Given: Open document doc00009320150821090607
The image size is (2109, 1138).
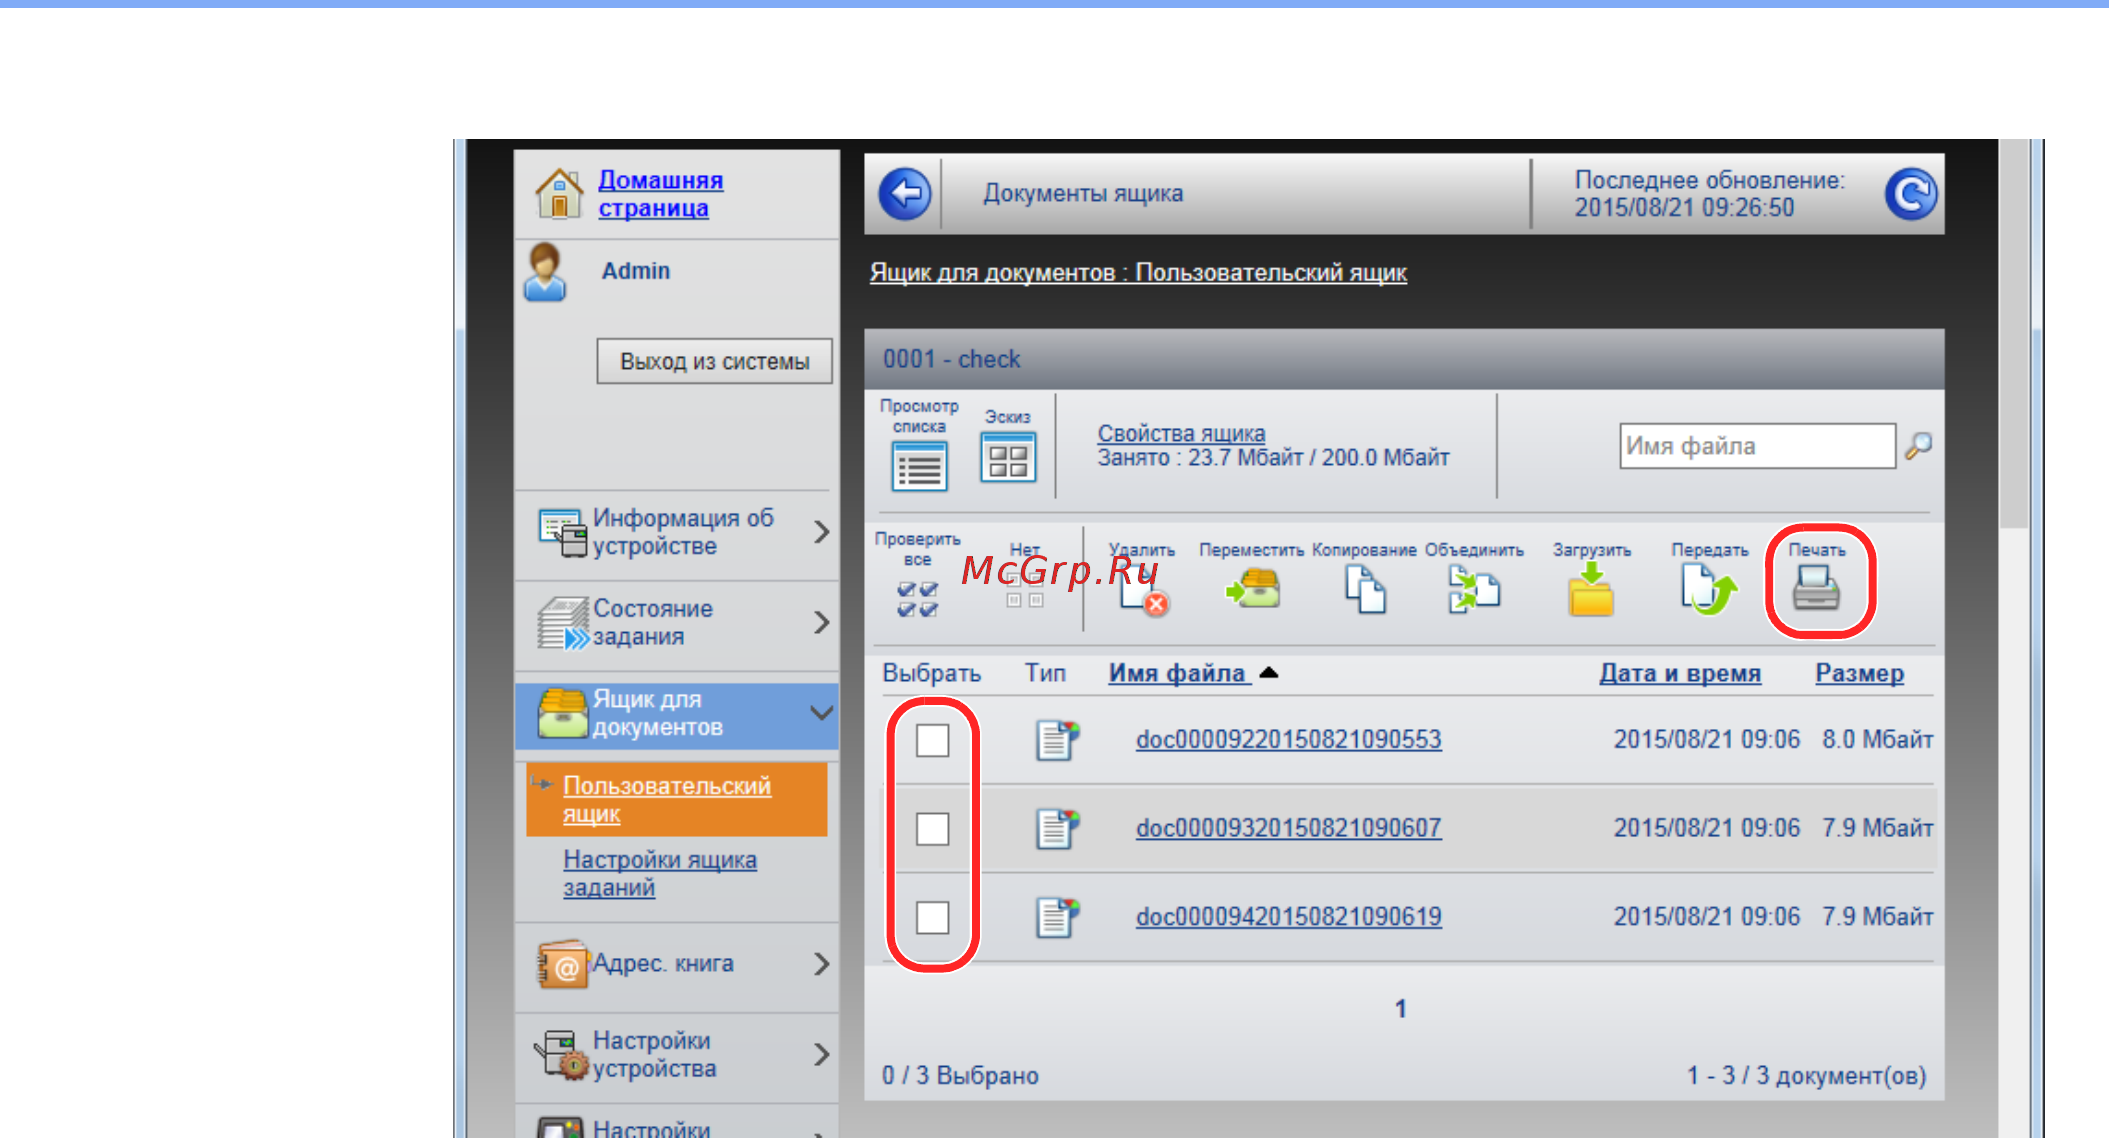Looking at the screenshot, I should (1288, 828).
